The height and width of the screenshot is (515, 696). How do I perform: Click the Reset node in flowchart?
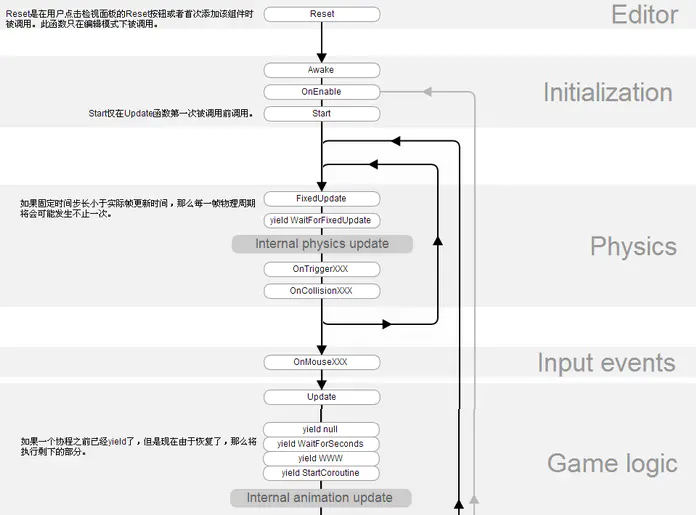pyautogui.click(x=322, y=14)
